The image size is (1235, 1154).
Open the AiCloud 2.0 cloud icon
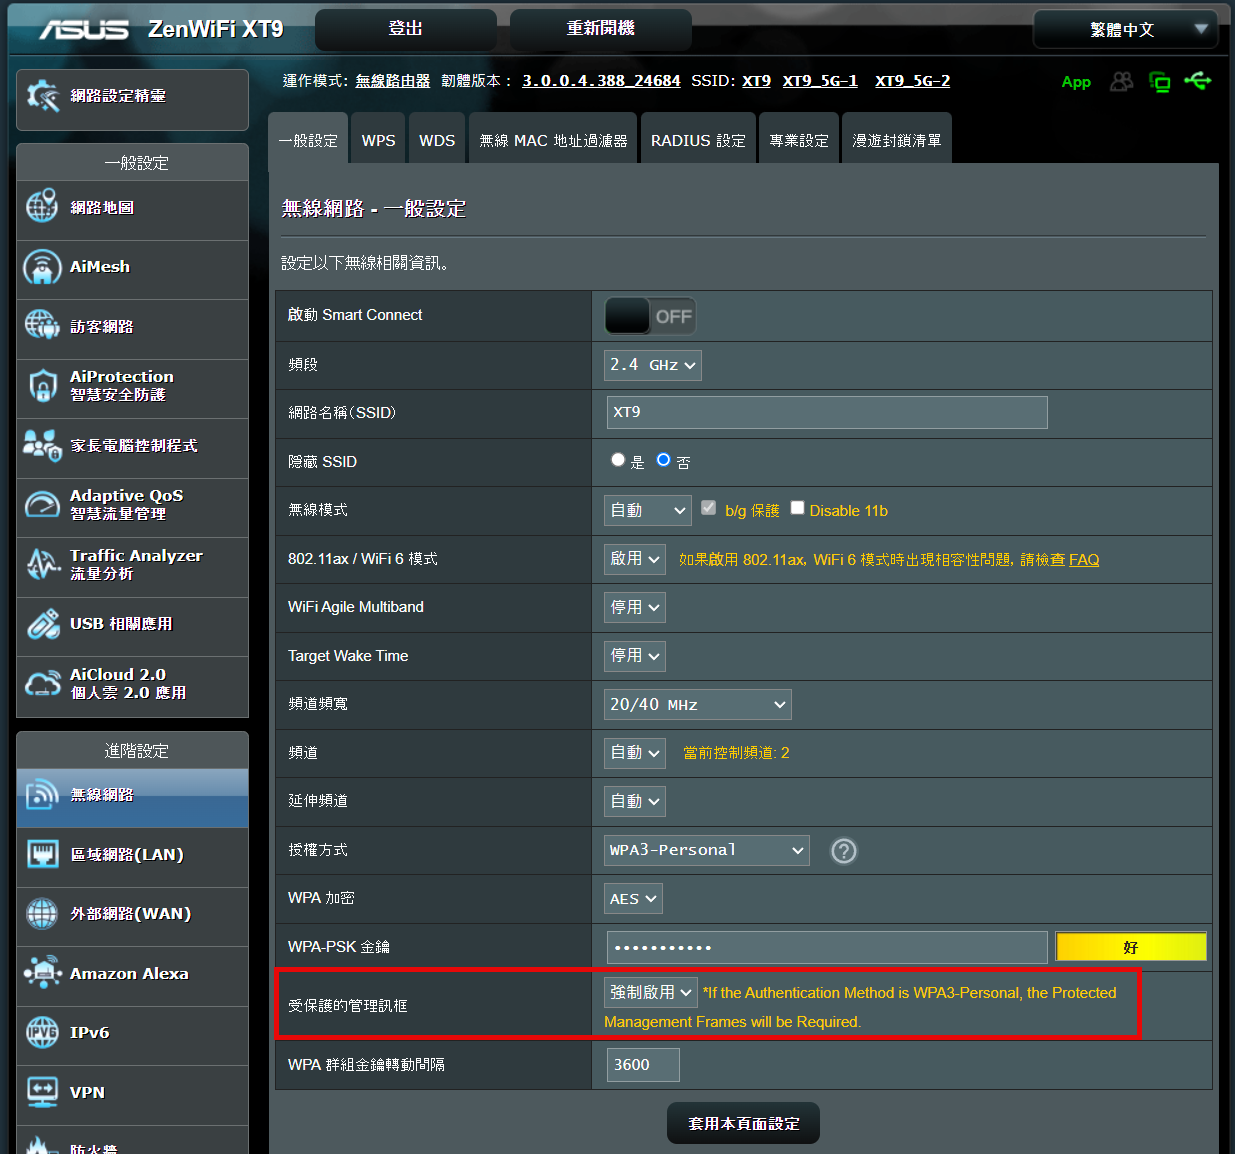point(42,684)
